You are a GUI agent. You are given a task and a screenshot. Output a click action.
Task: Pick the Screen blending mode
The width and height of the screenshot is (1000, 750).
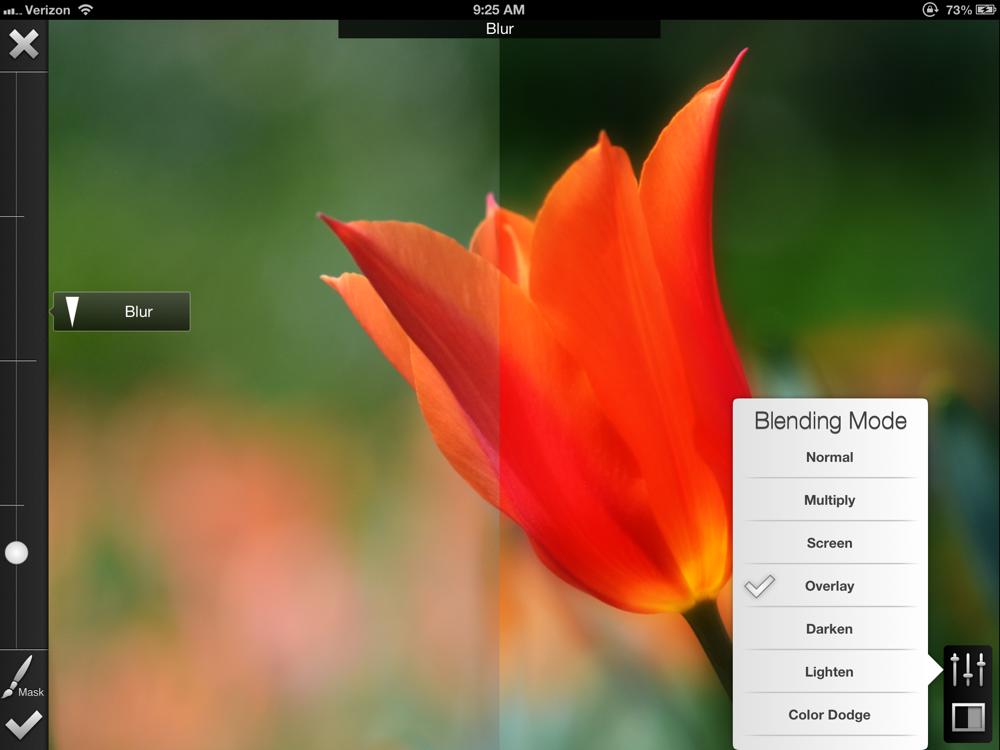(x=830, y=543)
